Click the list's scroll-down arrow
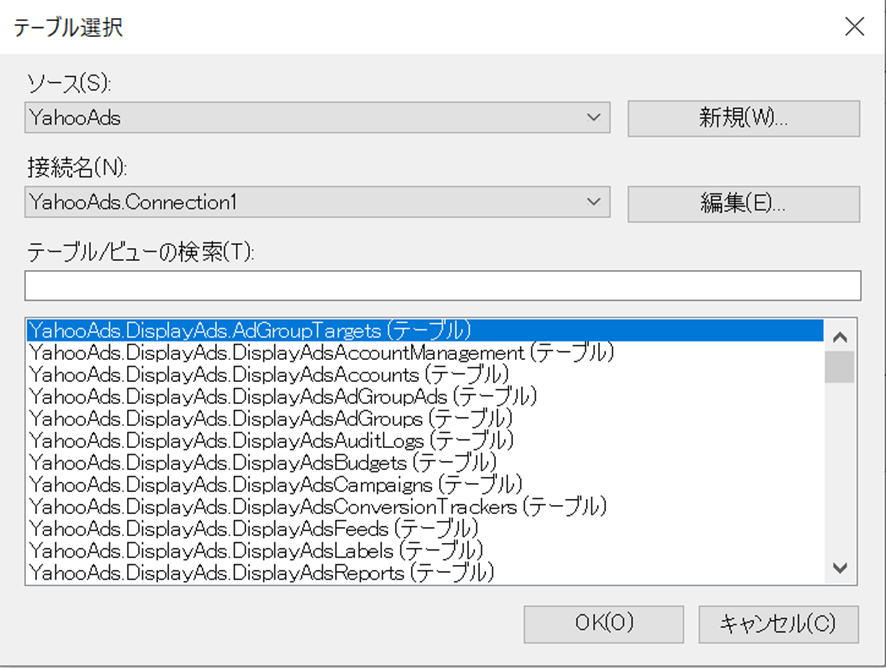This screenshot has width=886, height=668. click(x=840, y=568)
